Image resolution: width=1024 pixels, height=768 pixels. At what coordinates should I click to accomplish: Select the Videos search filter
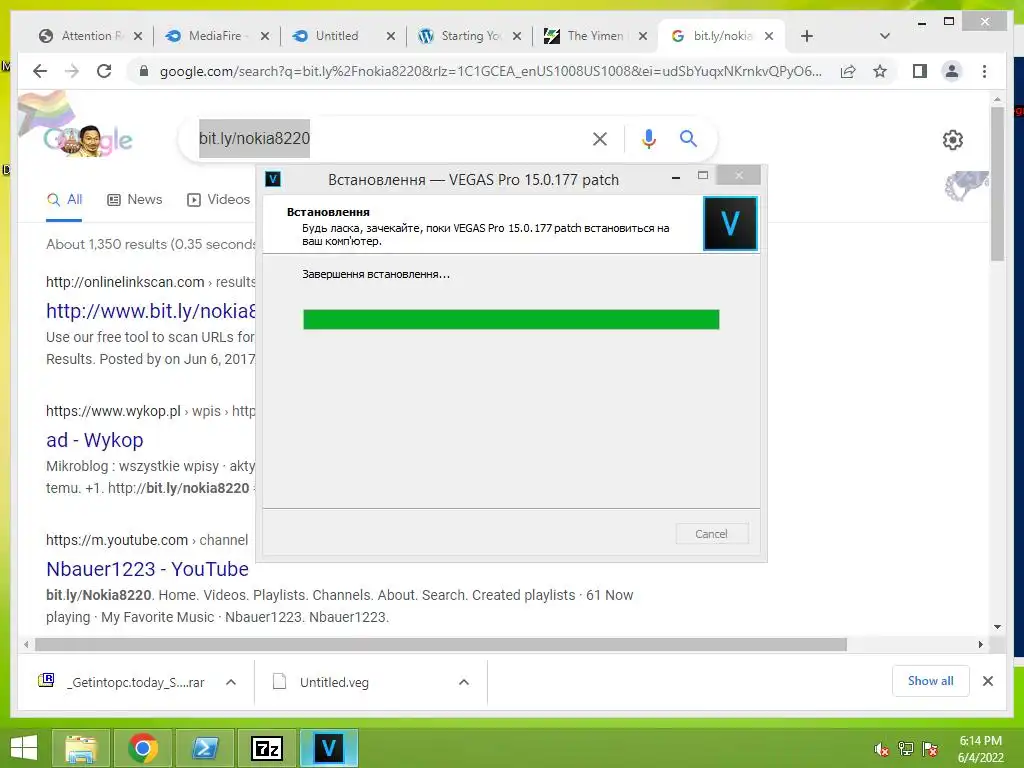219,199
